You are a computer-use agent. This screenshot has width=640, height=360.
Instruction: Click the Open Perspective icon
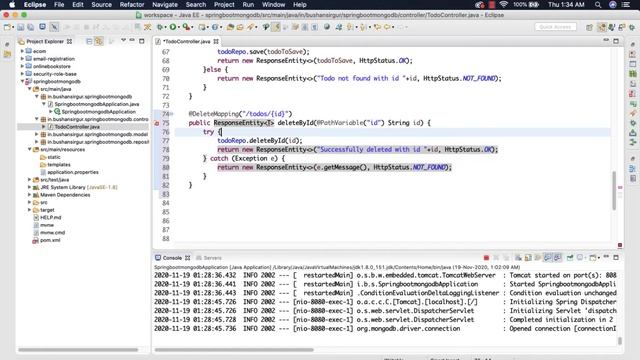coord(589,27)
